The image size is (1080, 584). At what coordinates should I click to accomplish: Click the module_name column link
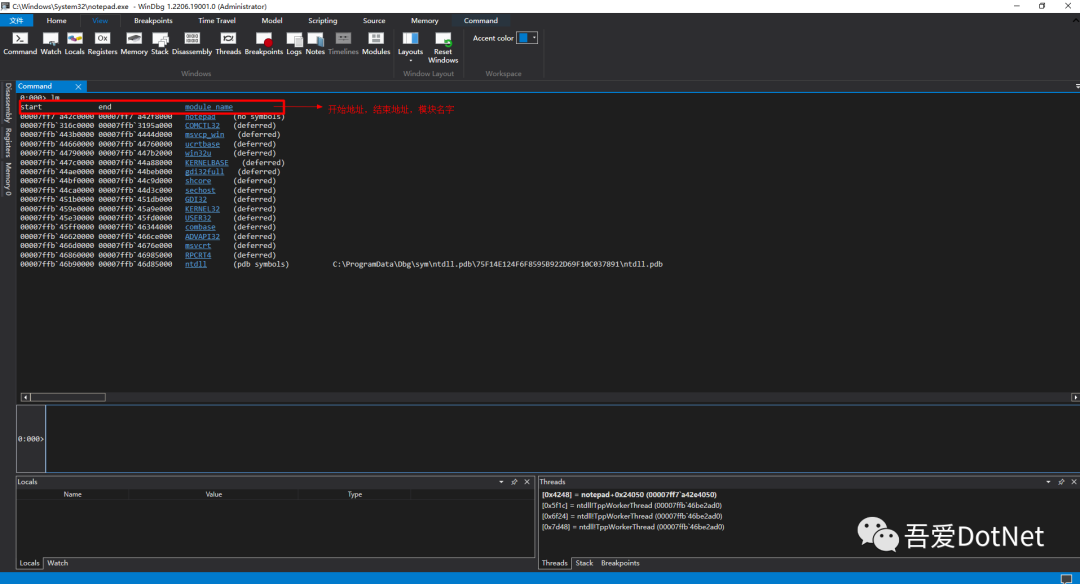pyautogui.click(x=209, y=107)
